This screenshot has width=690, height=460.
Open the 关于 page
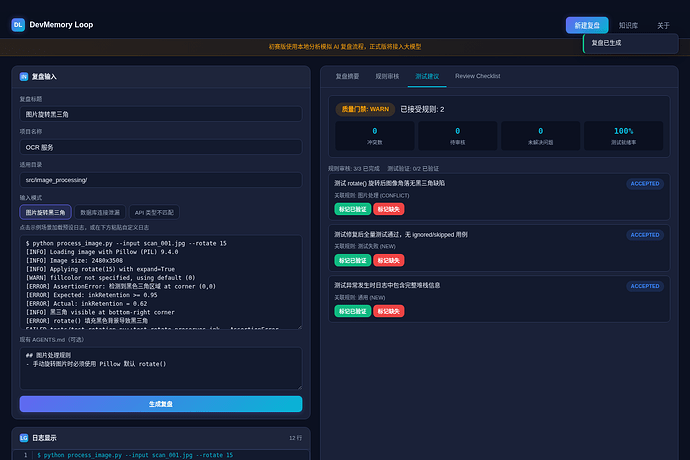click(x=663, y=26)
